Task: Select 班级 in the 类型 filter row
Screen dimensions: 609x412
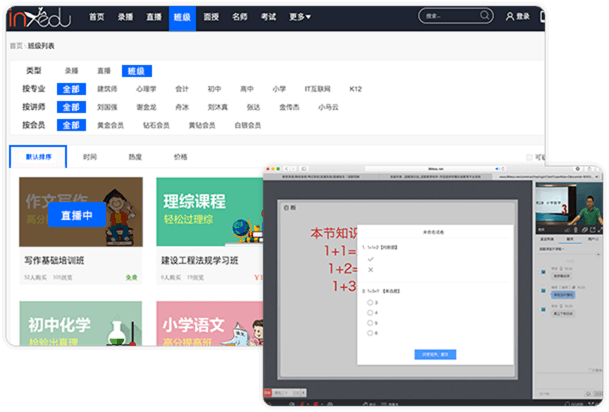Action: 136,71
